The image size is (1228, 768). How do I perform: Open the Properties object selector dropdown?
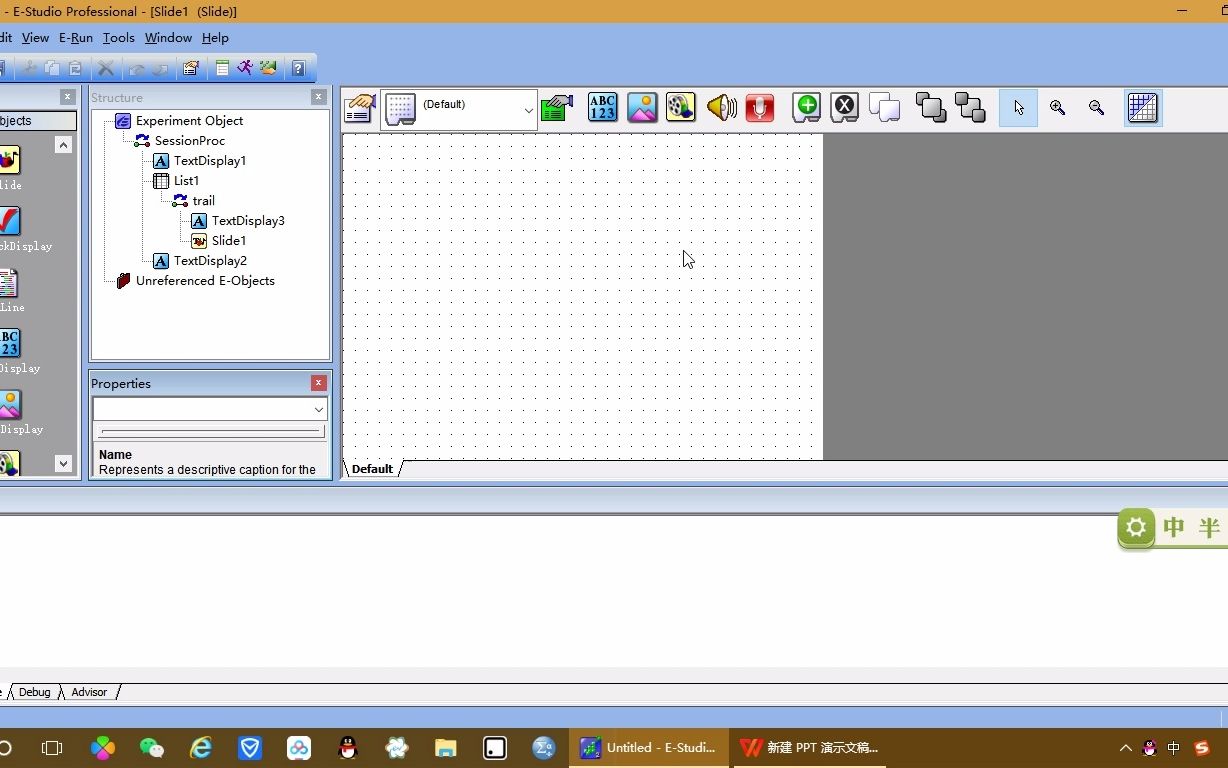318,409
